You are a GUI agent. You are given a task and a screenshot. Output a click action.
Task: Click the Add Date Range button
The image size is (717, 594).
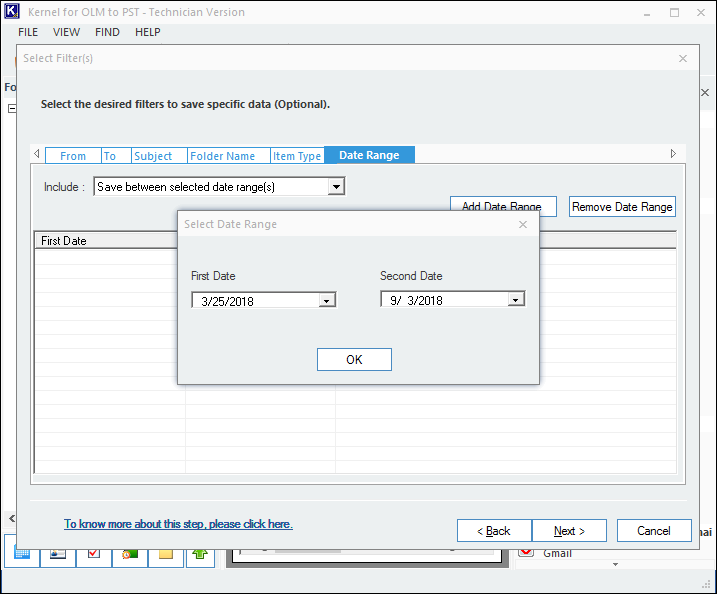[x=503, y=206]
